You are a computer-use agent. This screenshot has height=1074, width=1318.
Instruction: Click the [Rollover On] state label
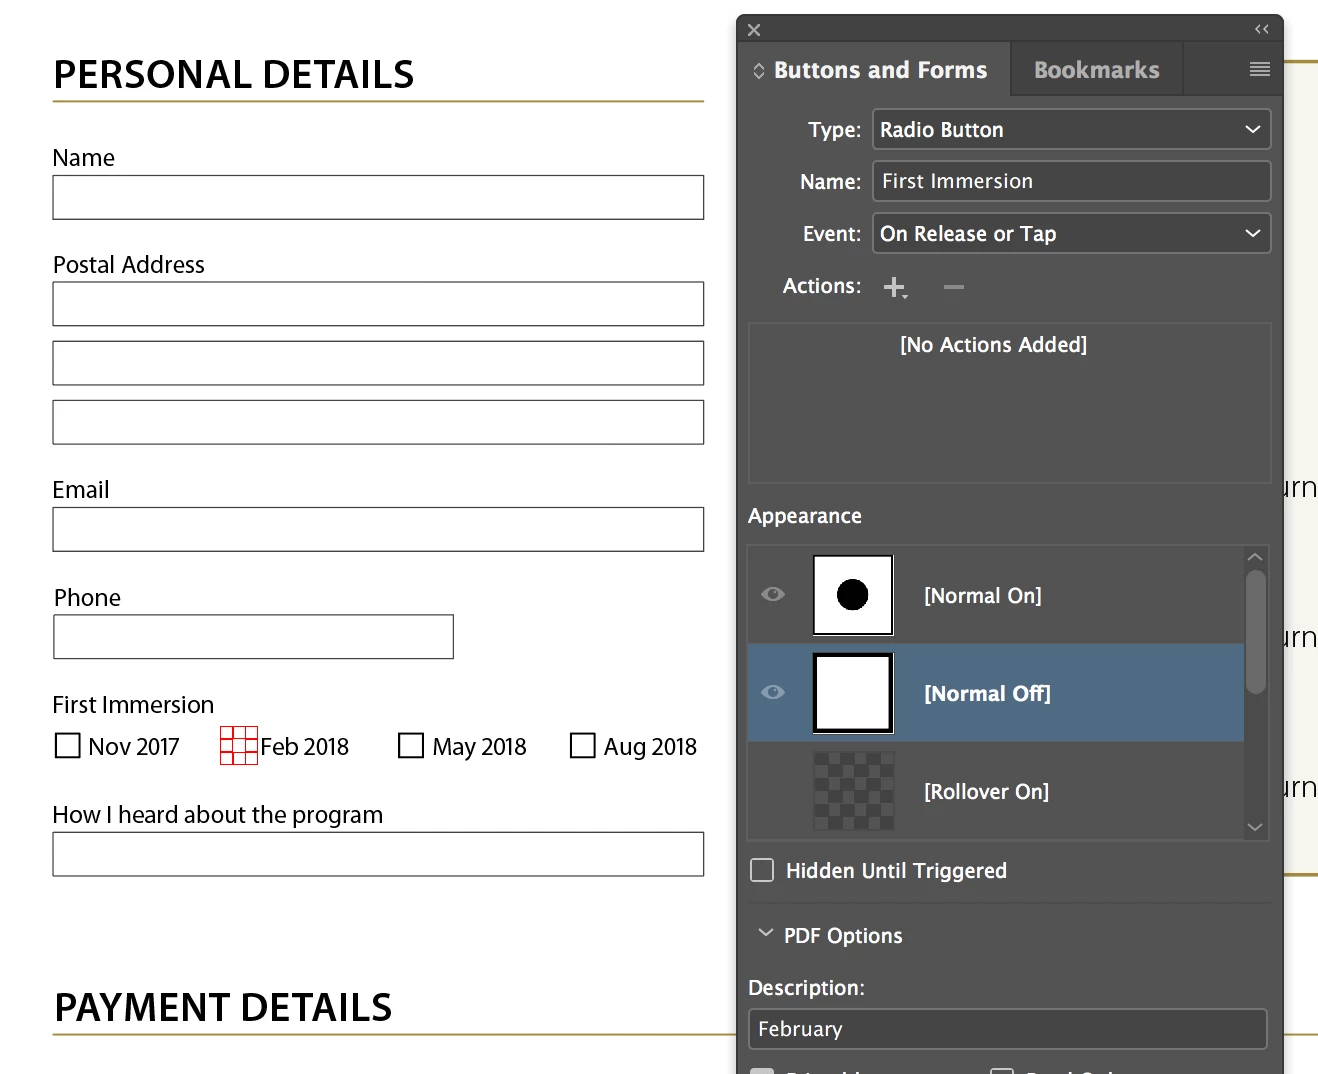pos(986,792)
